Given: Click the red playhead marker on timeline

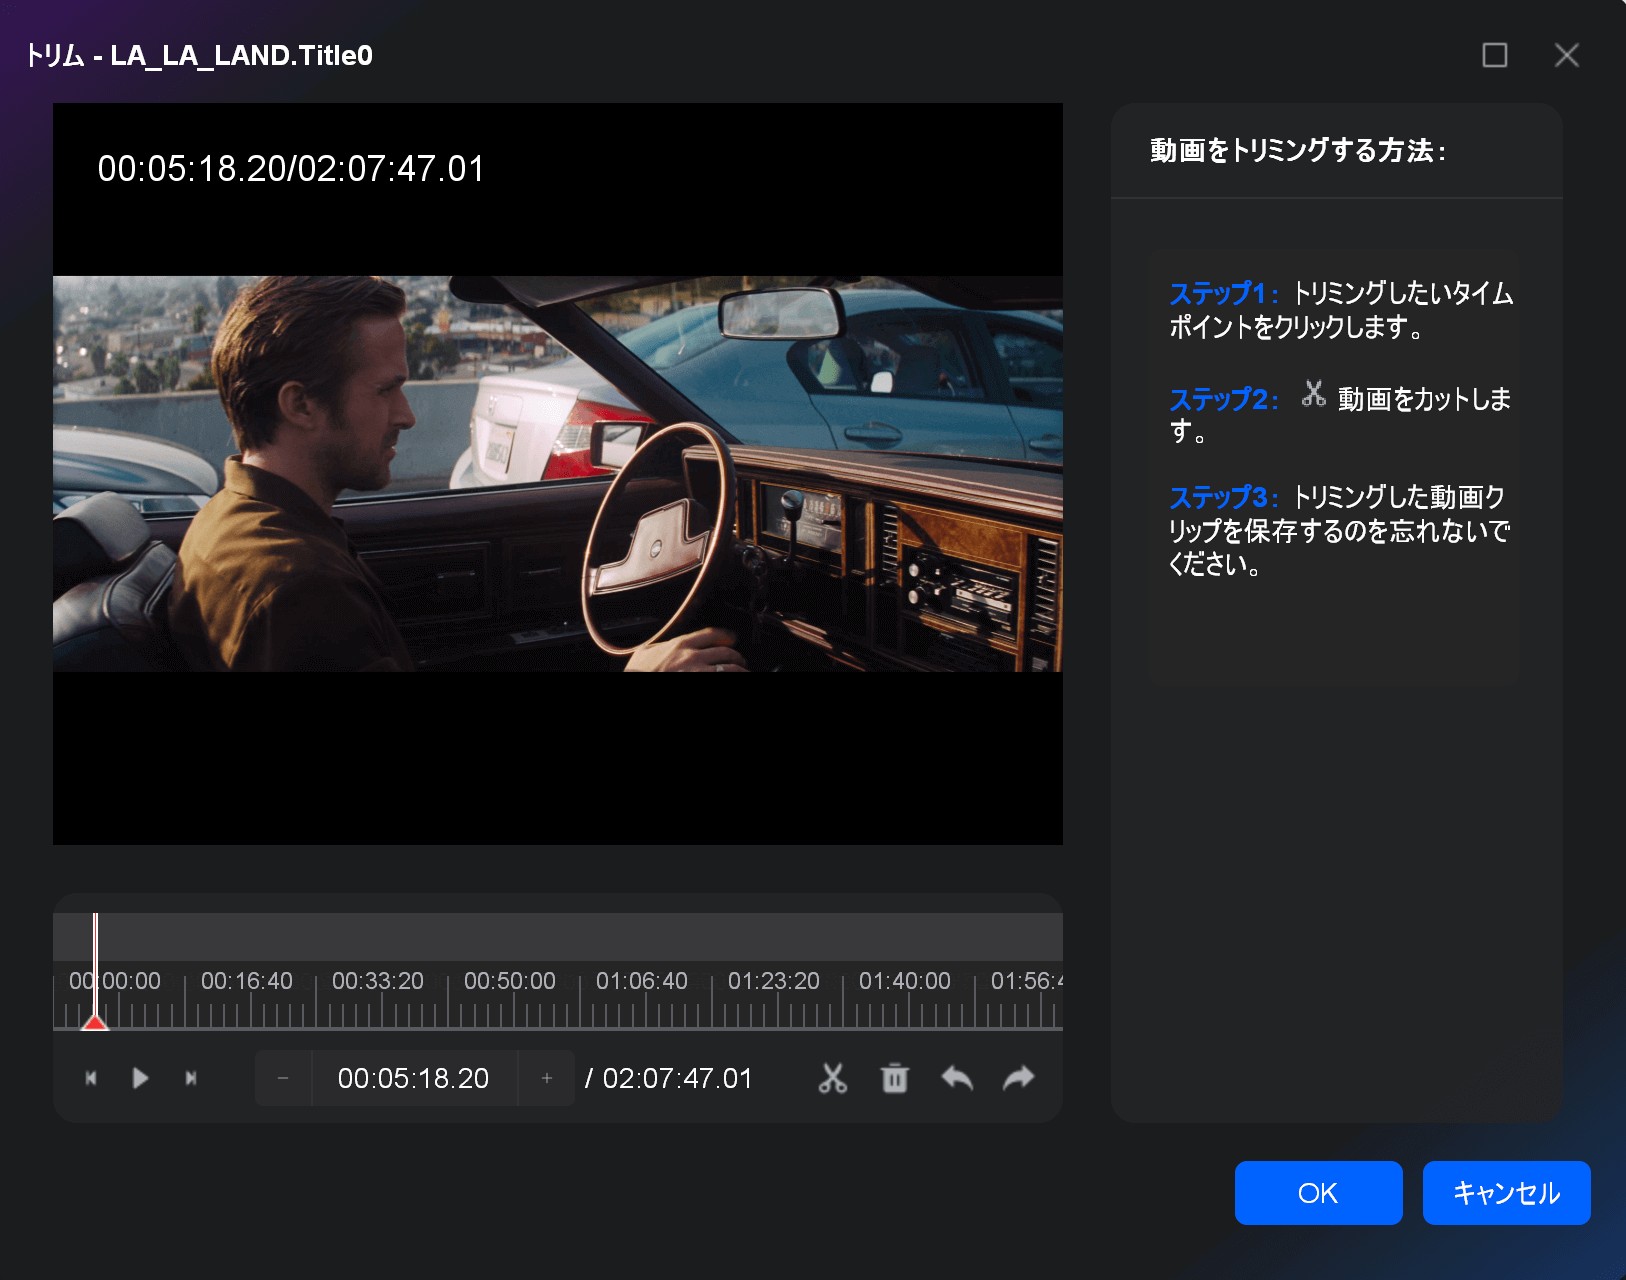Looking at the screenshot, I should (95, 1021).
